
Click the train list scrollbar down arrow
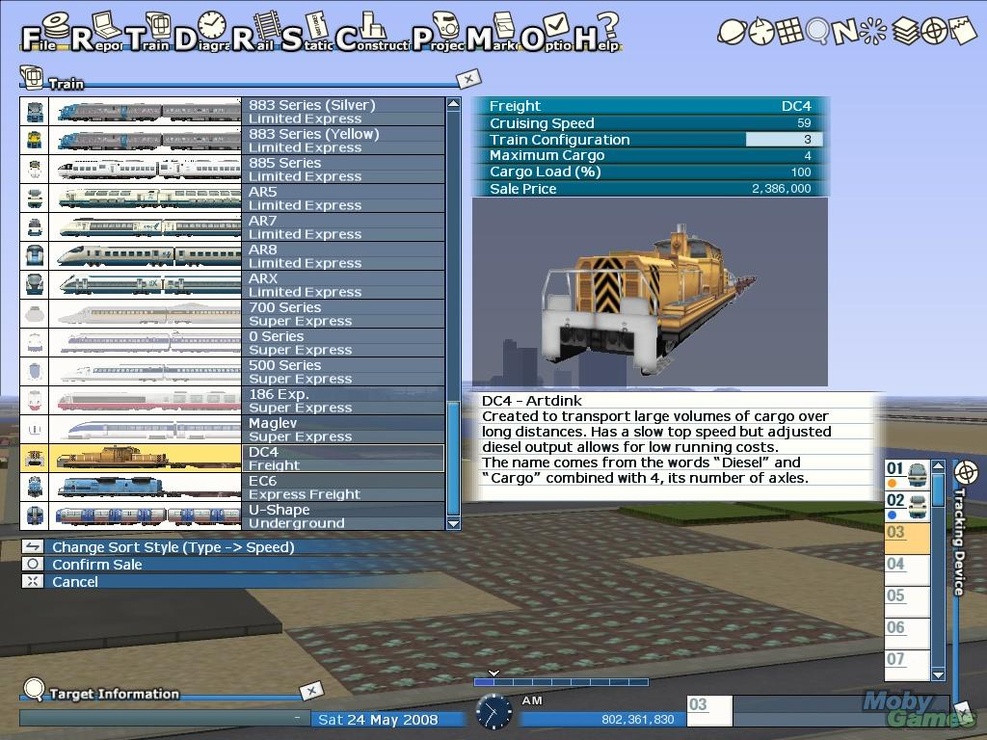[x=453, y=523]
